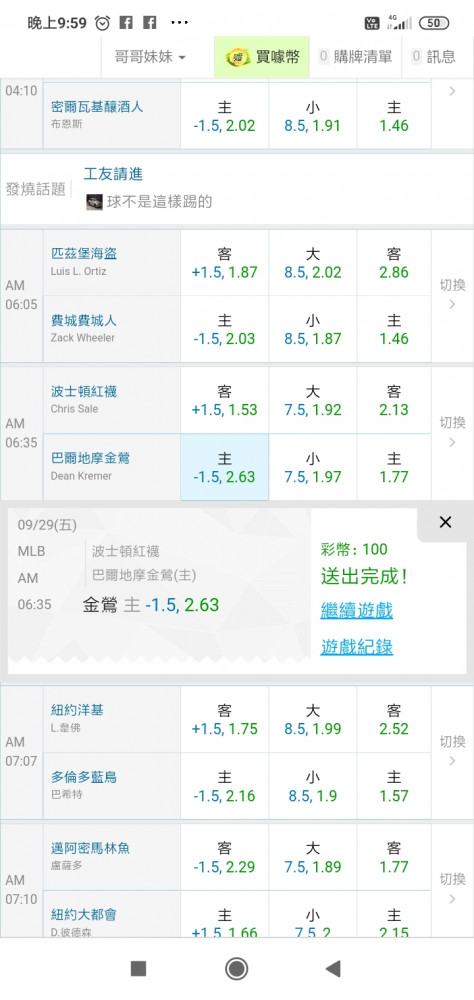
Task: Tap the coin icon beside 買噱幣
Action: 237,57
